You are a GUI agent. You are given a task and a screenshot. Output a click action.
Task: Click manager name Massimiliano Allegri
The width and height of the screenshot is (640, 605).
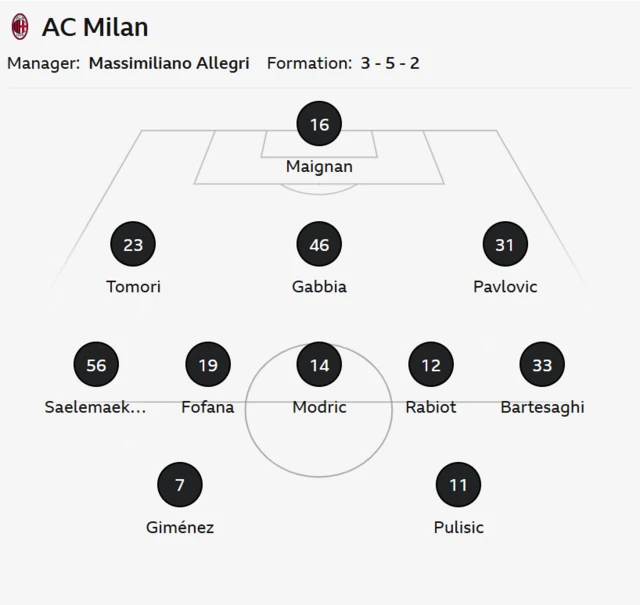171,63
